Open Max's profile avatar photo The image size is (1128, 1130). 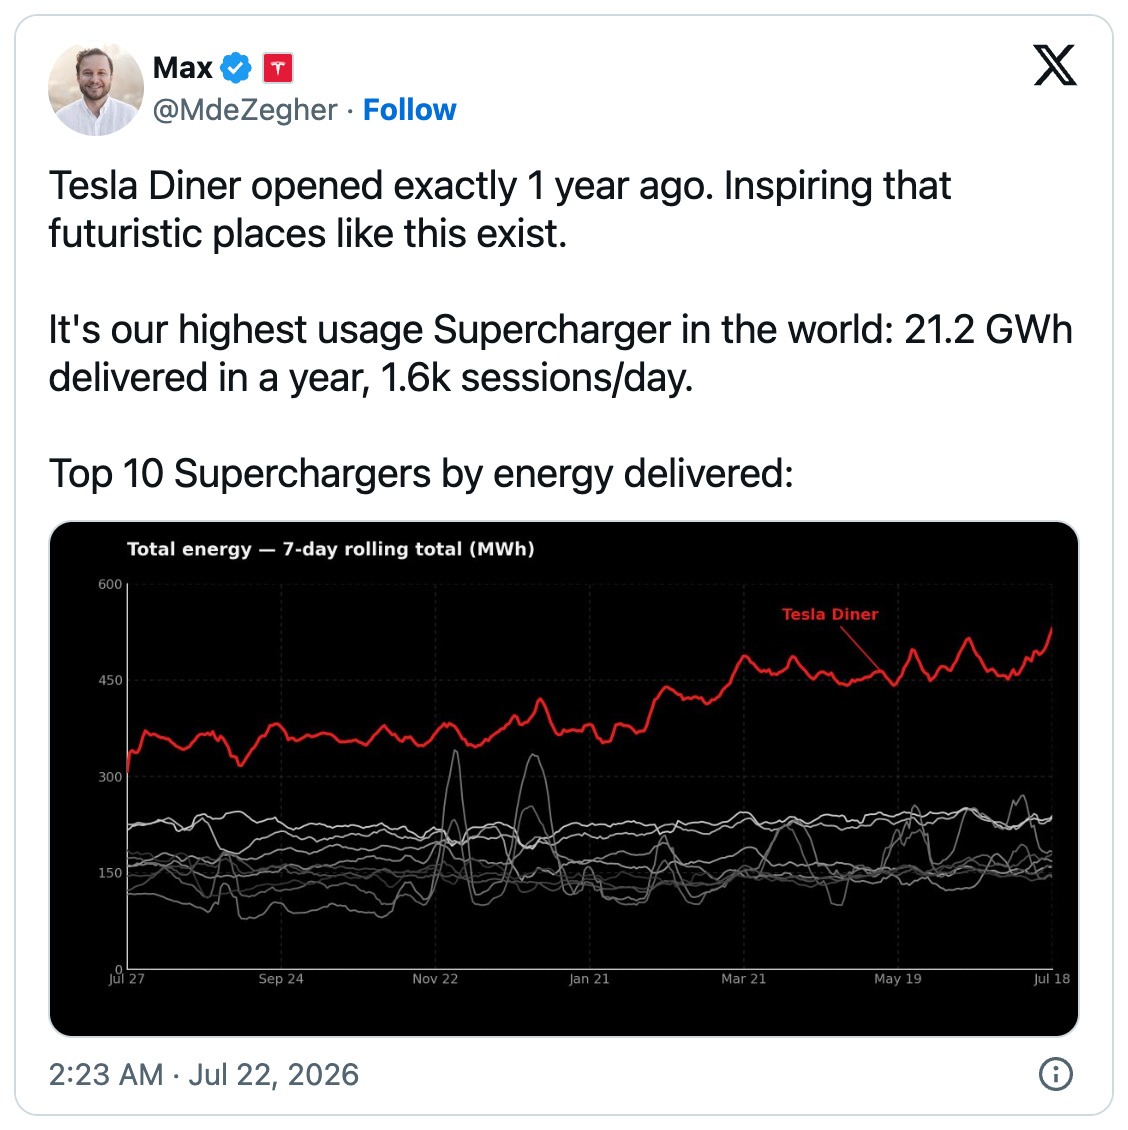pos(96,89)
